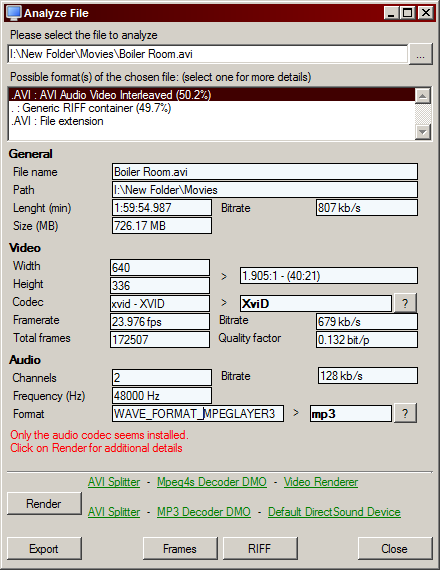Click the format list scroll up arrow
The image size is (440, 570).
pos(423,96)
